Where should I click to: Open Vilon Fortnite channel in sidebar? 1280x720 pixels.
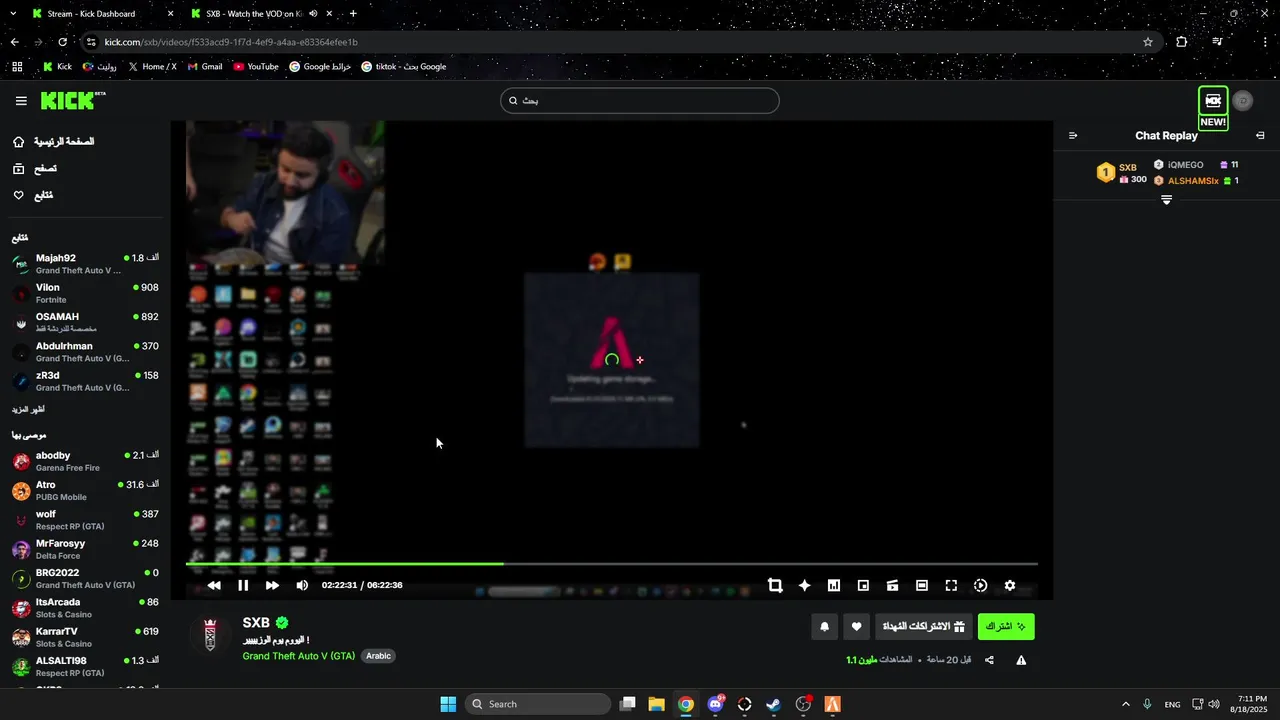click(x=86, y=293)
